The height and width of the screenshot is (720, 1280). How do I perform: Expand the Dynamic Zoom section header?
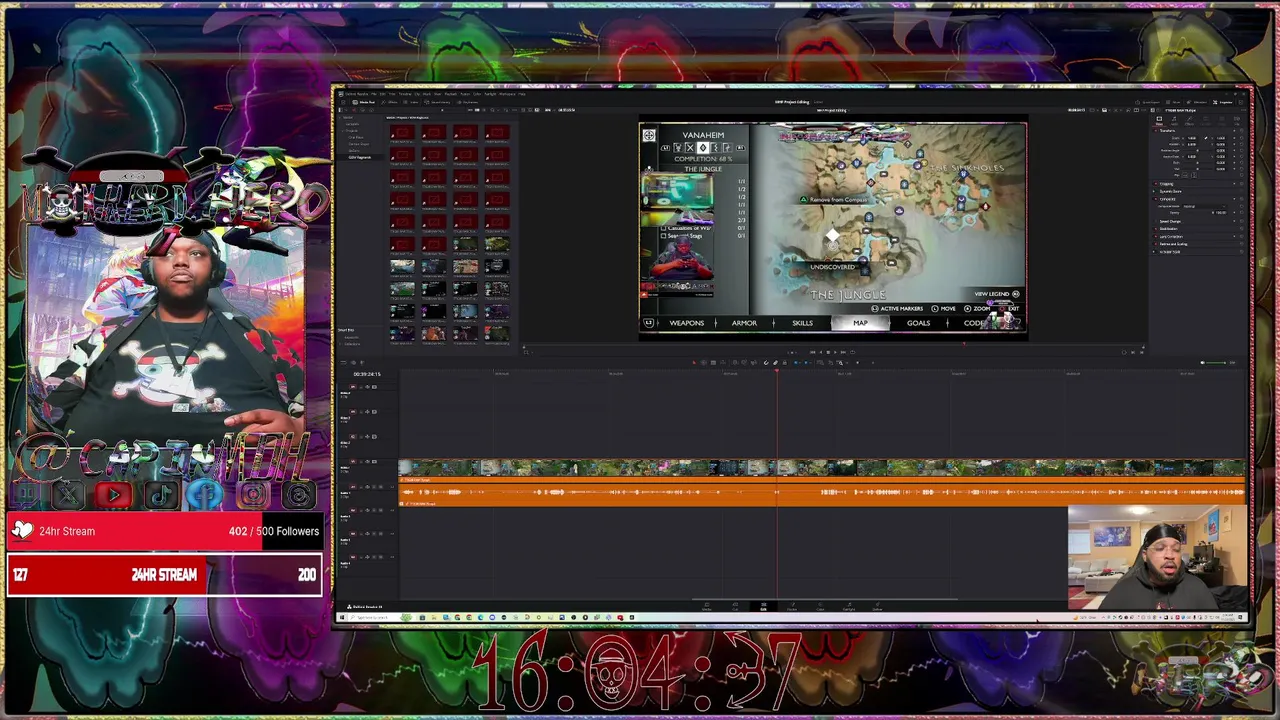pyautogui.click(x=1170, y=191)
